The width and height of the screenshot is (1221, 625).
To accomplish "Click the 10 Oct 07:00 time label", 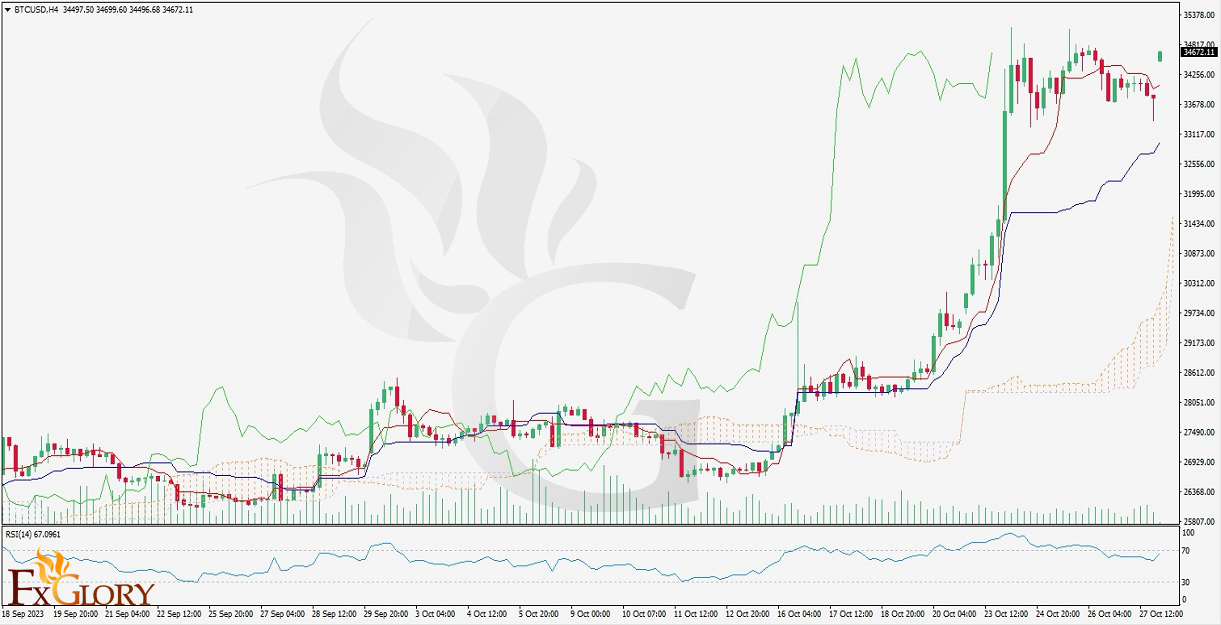I will 646,614.
